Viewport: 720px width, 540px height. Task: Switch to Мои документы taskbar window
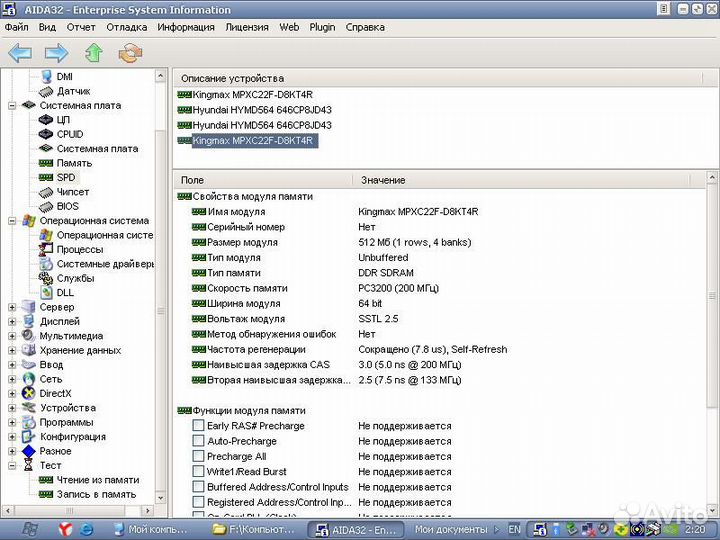pos(450,529)
